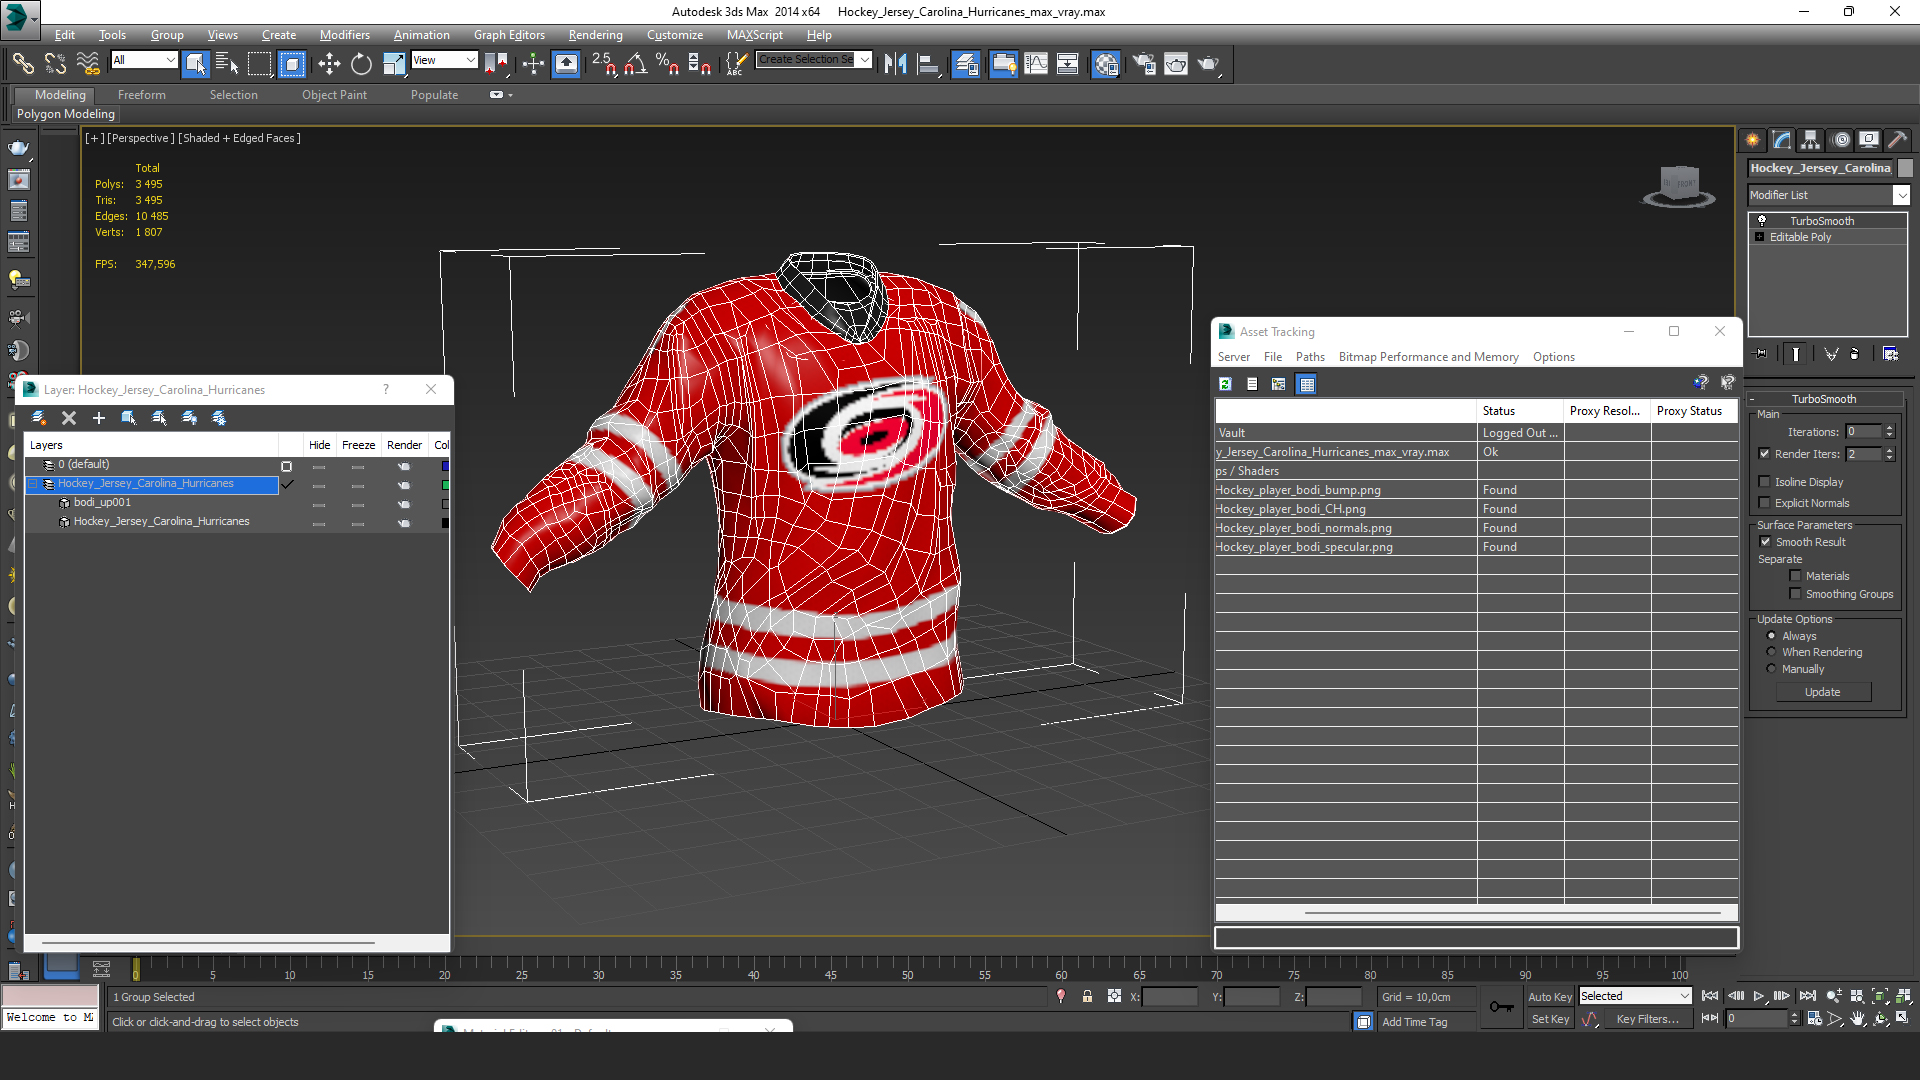
Task: Open Rendered Frame Window icon
Action: [1176, 64]
